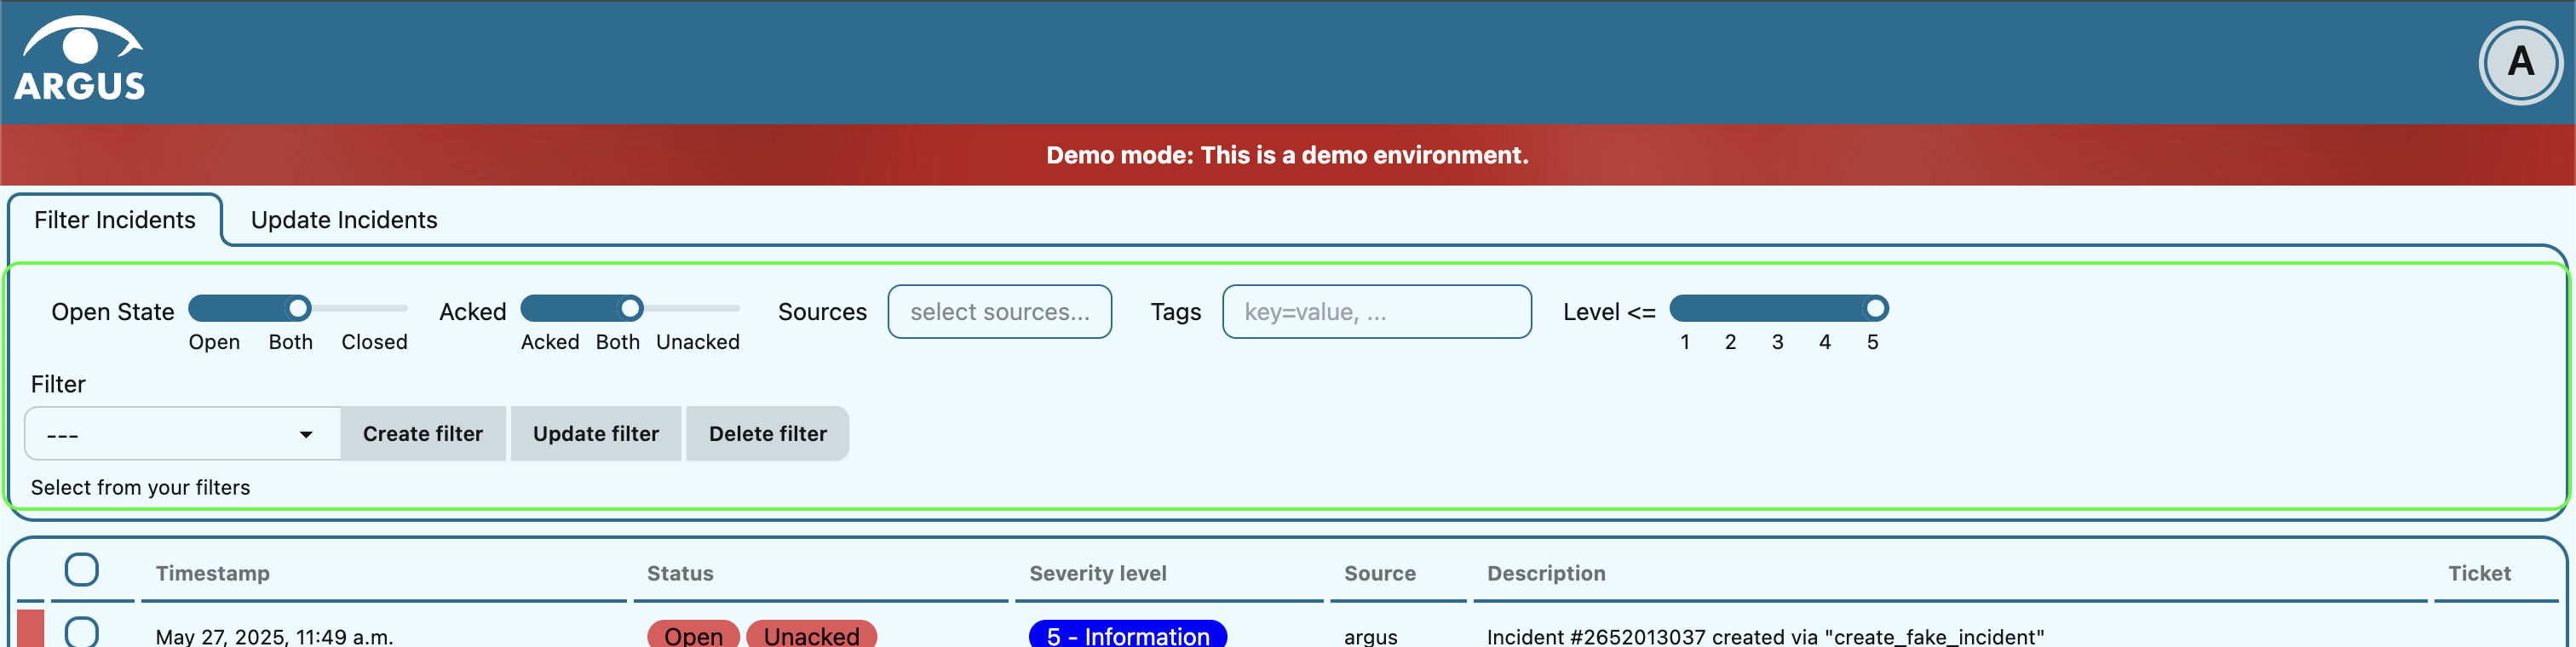Click the Description column header
This screenshot has width=2576, height=647.
coord(1546,573)
